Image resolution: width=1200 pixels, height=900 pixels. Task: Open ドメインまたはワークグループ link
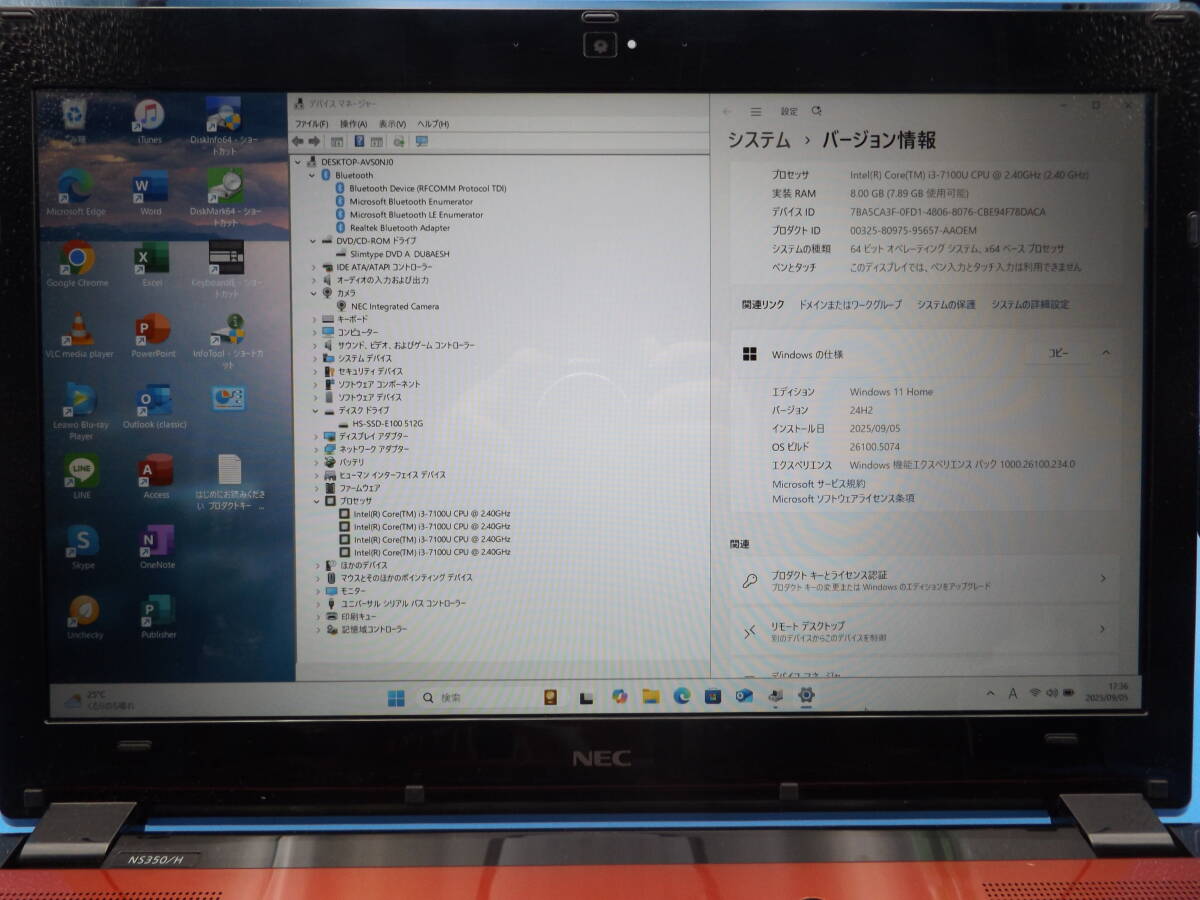850,304
